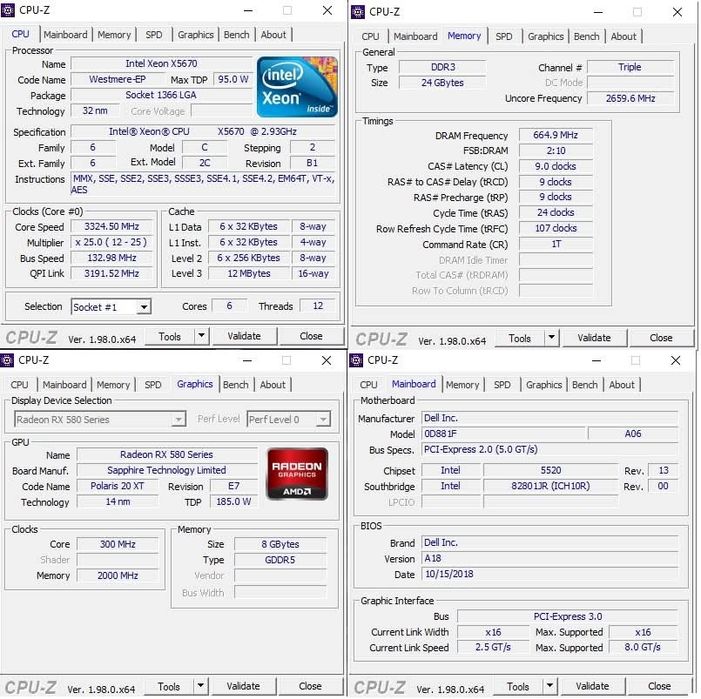The width and height of the screenshot is (701, 699).
Task: Click the GPU Code Name 'Polaris 20 XT'
Action: (x=118, y=486)
